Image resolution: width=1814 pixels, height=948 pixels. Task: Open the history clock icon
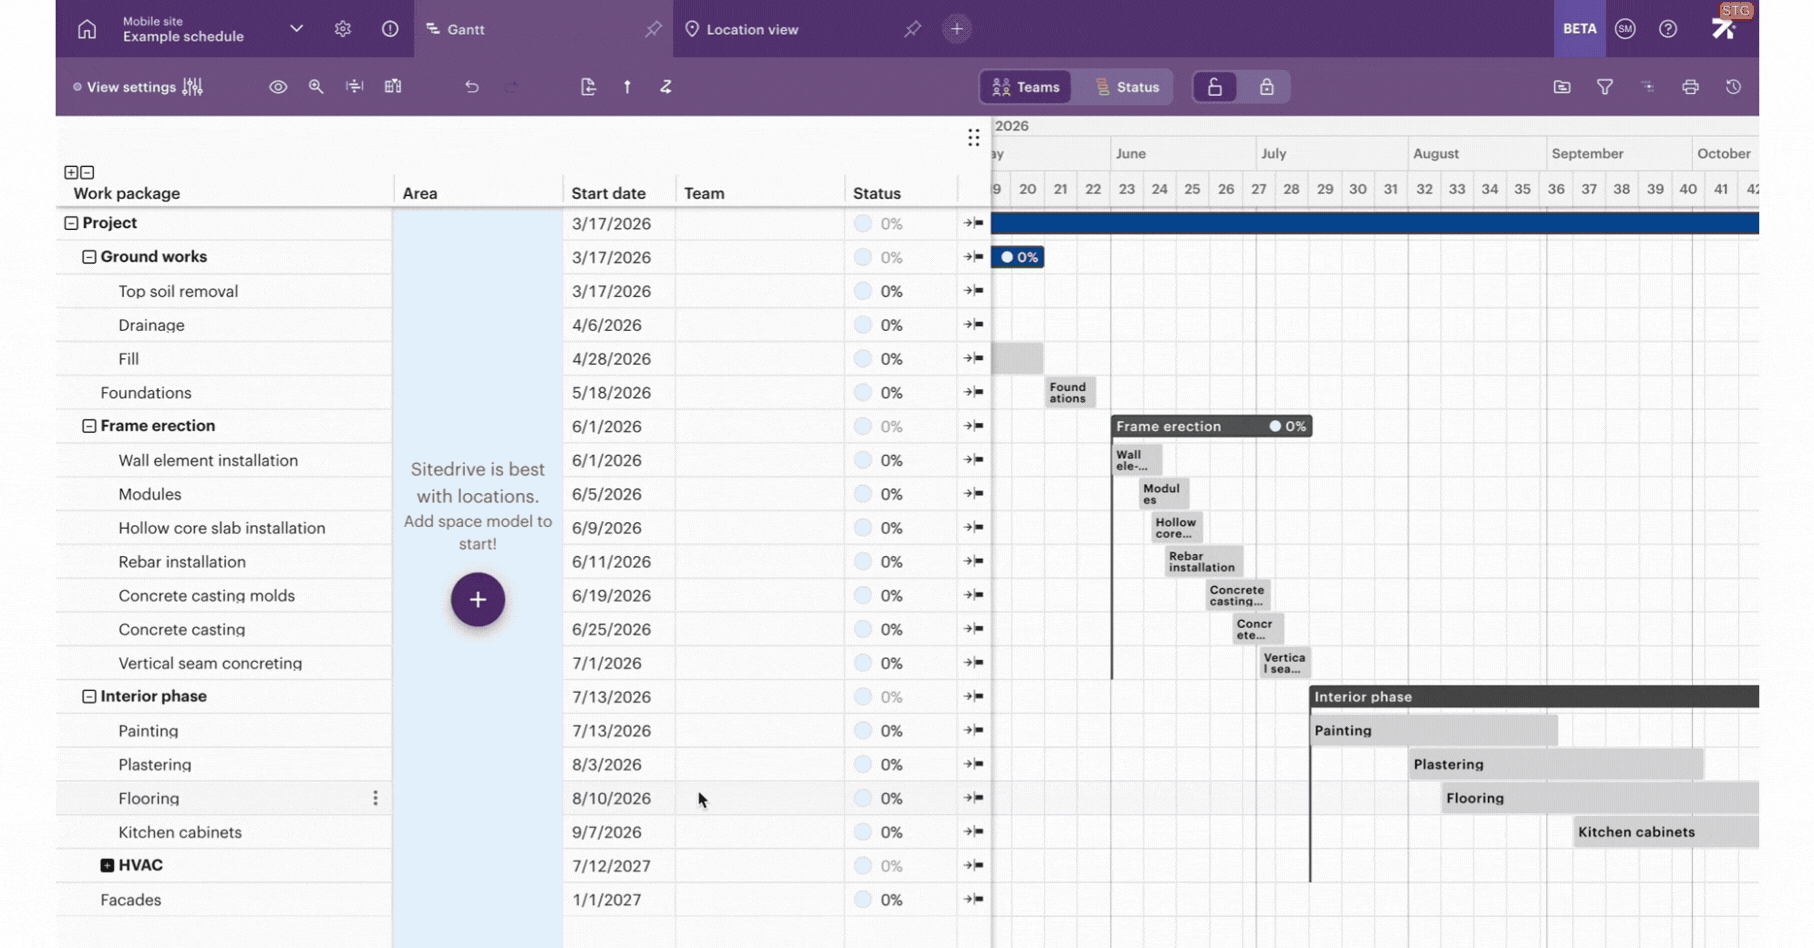1733,87
